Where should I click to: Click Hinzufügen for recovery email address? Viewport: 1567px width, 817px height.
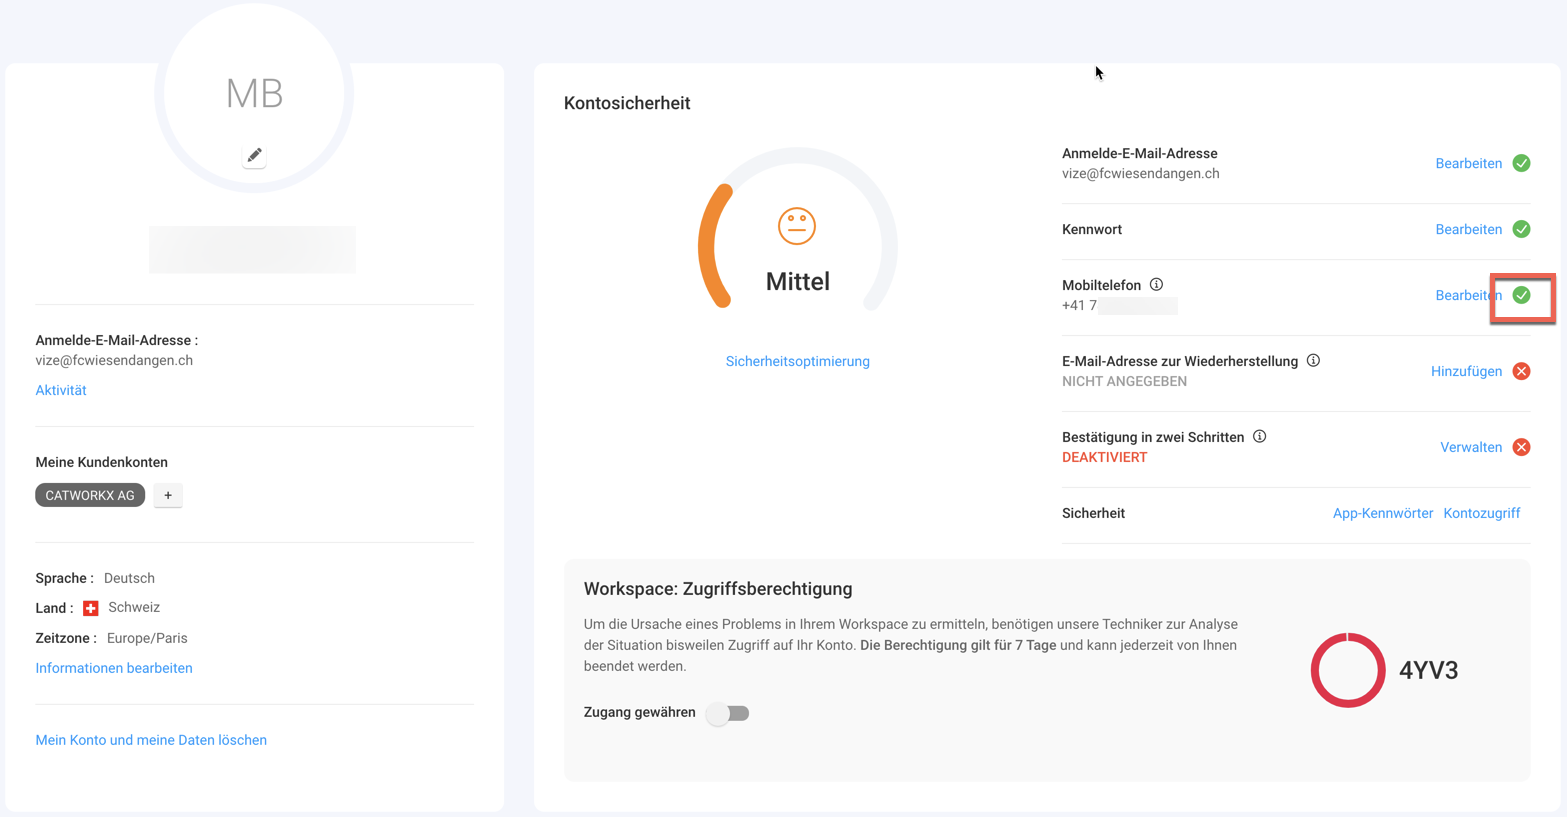point(1466,371)
